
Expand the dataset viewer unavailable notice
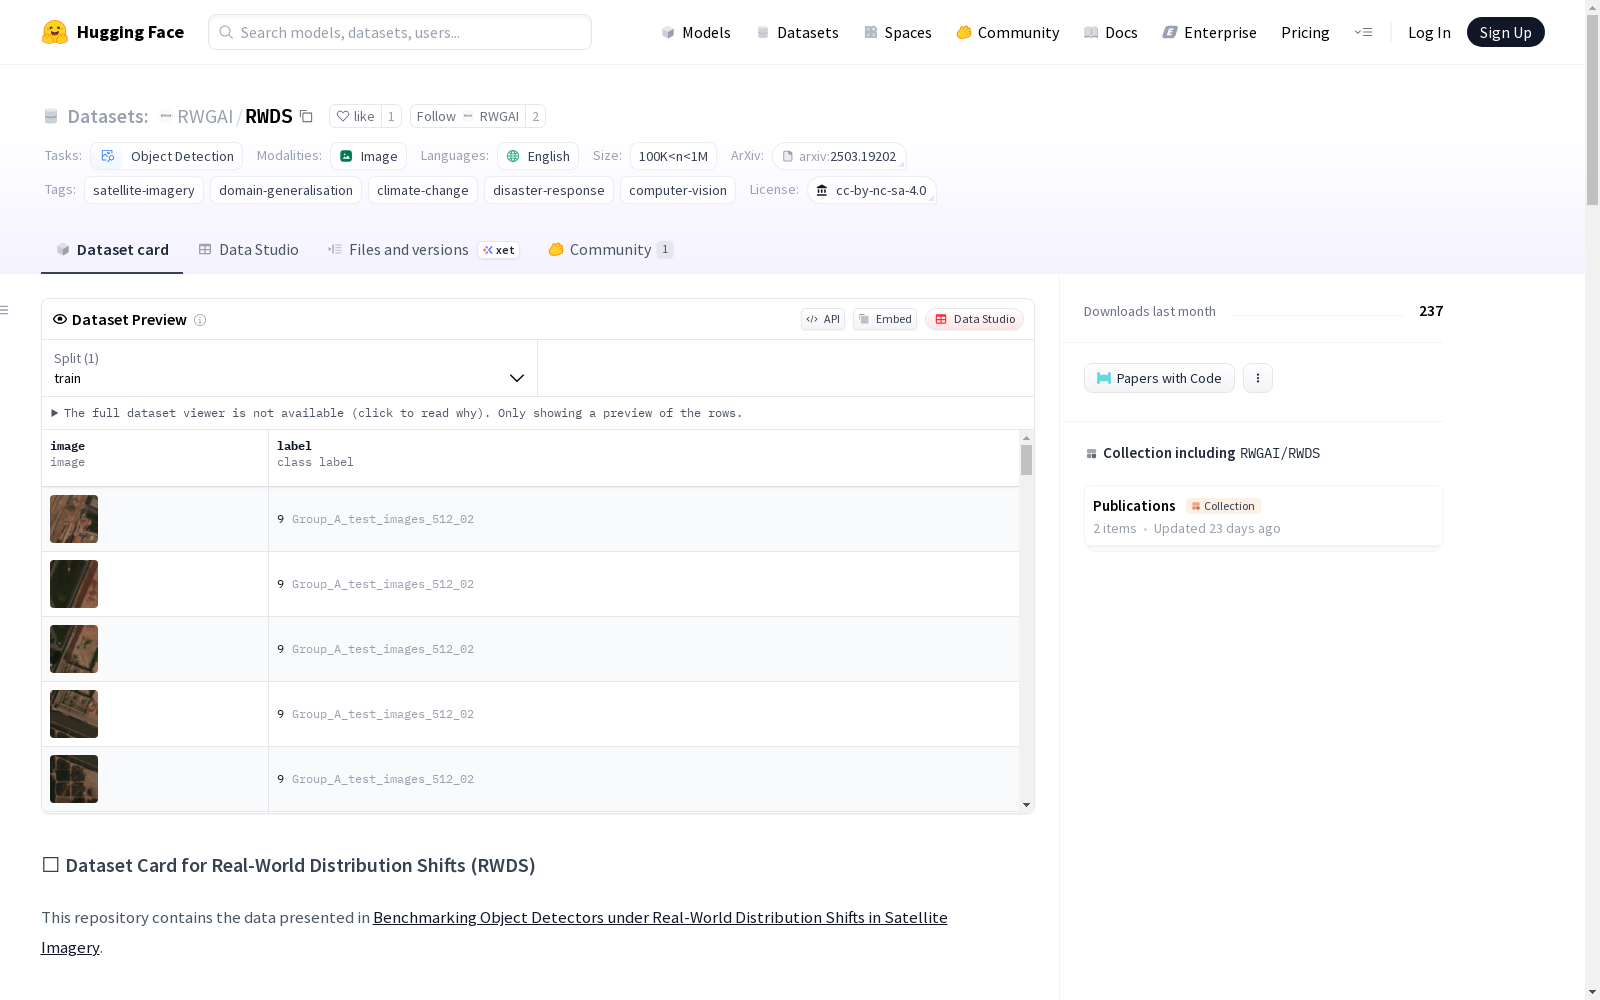(397, 413)
